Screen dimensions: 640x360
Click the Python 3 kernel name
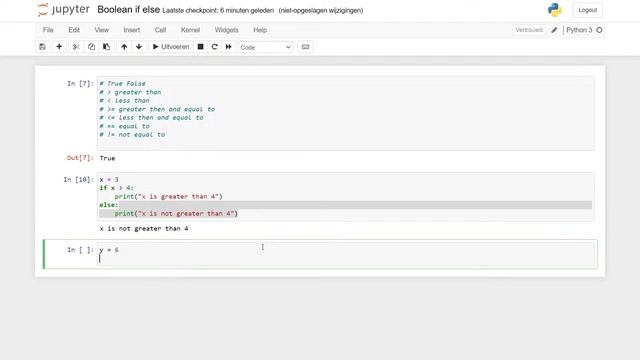point(579,30)
